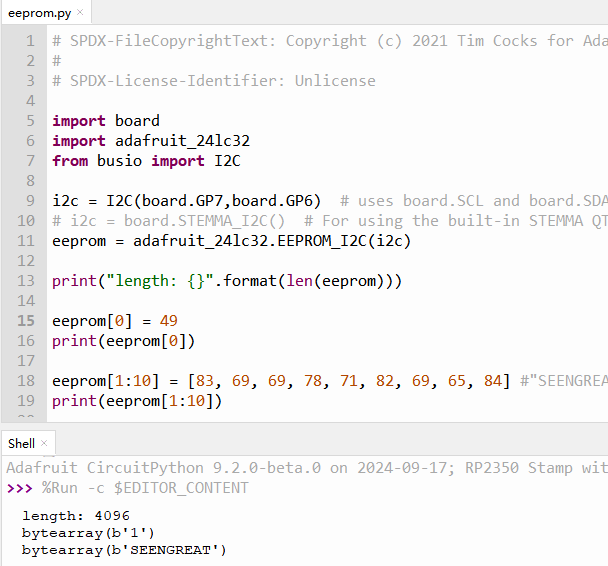Screen dimensions: 608x566
Task: Click line number 15 in the gutter
Action: point(26,321)
